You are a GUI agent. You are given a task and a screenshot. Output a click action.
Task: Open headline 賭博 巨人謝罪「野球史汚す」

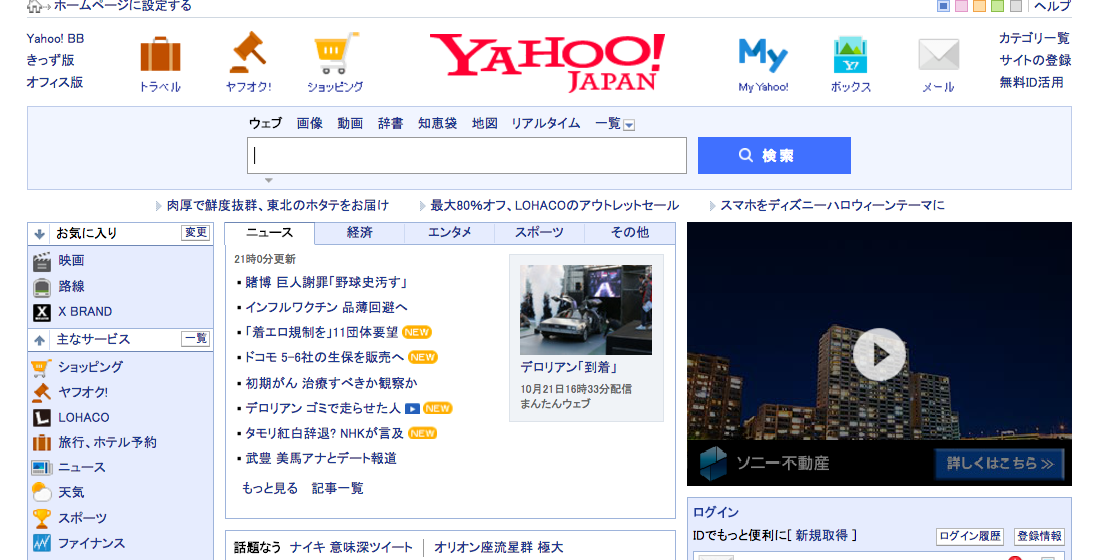[x=327, y=283]
